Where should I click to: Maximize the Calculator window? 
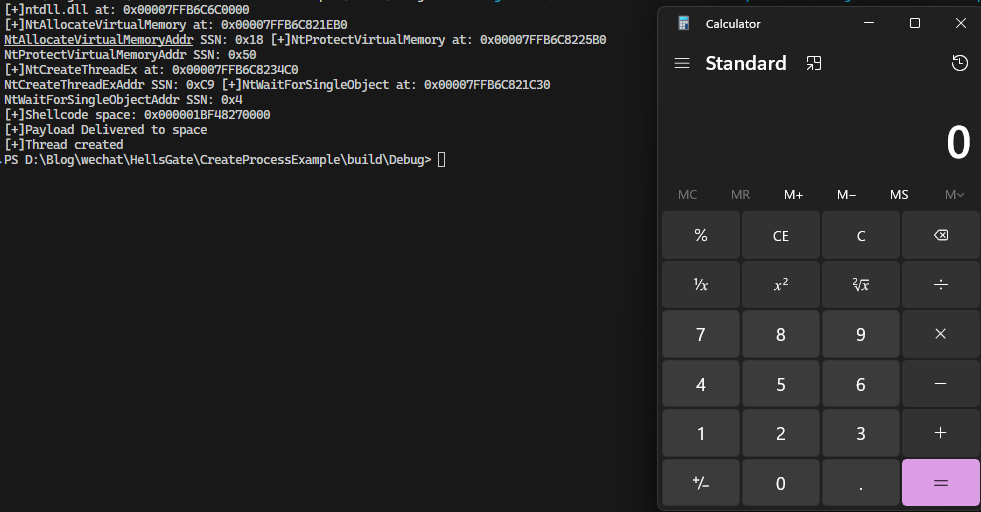(x=915, y=23)
